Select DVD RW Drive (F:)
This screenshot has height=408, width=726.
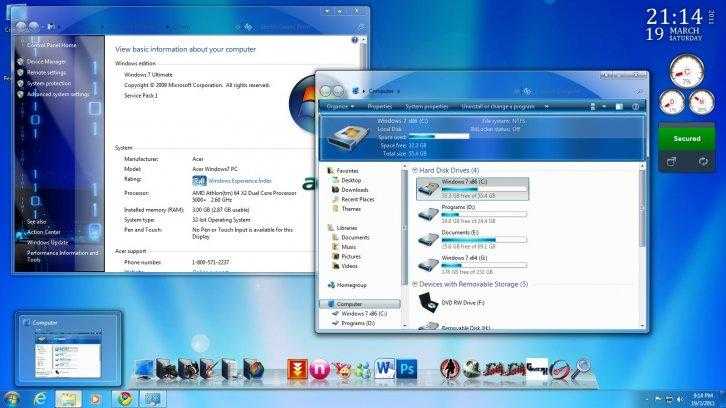(x=451, y=302)
